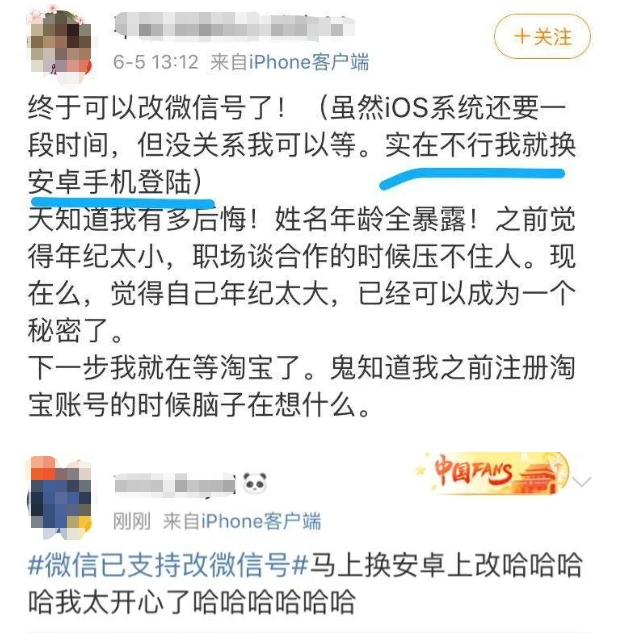Image resolution: width=630 pixels, height=633 pixels.
Task: Click the paragraph starting 天知道我有多后悔
Action: (x=301, y=275)
